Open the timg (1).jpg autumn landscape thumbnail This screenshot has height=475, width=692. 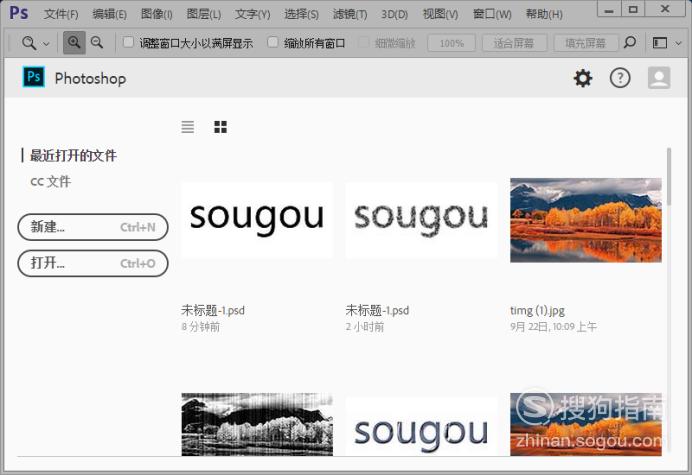586,220
